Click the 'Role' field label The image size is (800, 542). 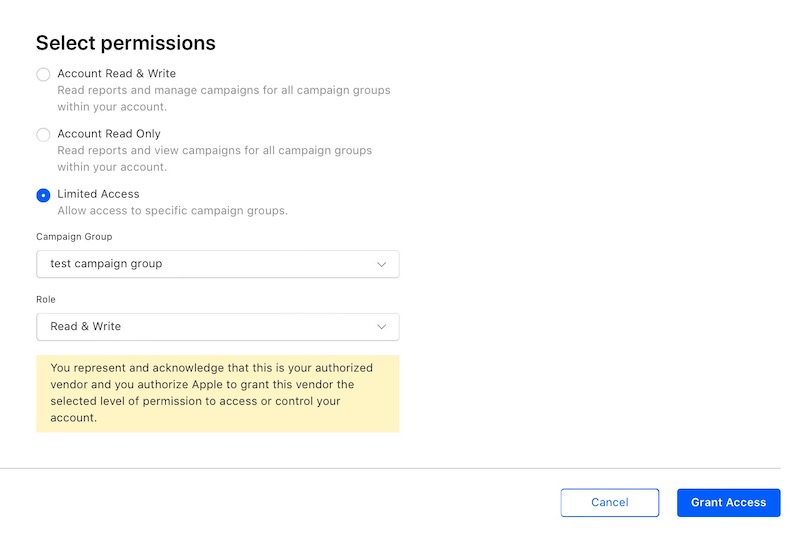point(47,299)
